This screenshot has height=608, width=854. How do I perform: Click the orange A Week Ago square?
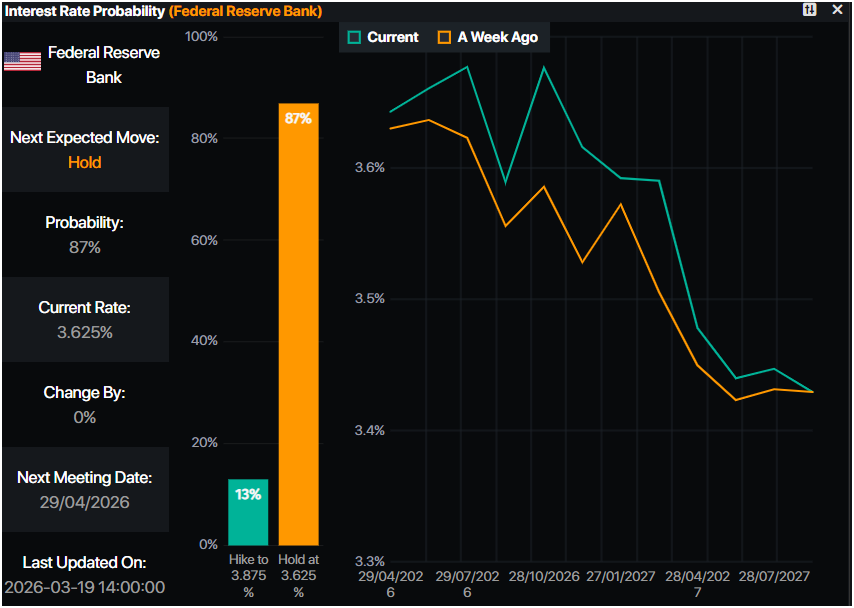coord(444,37)
